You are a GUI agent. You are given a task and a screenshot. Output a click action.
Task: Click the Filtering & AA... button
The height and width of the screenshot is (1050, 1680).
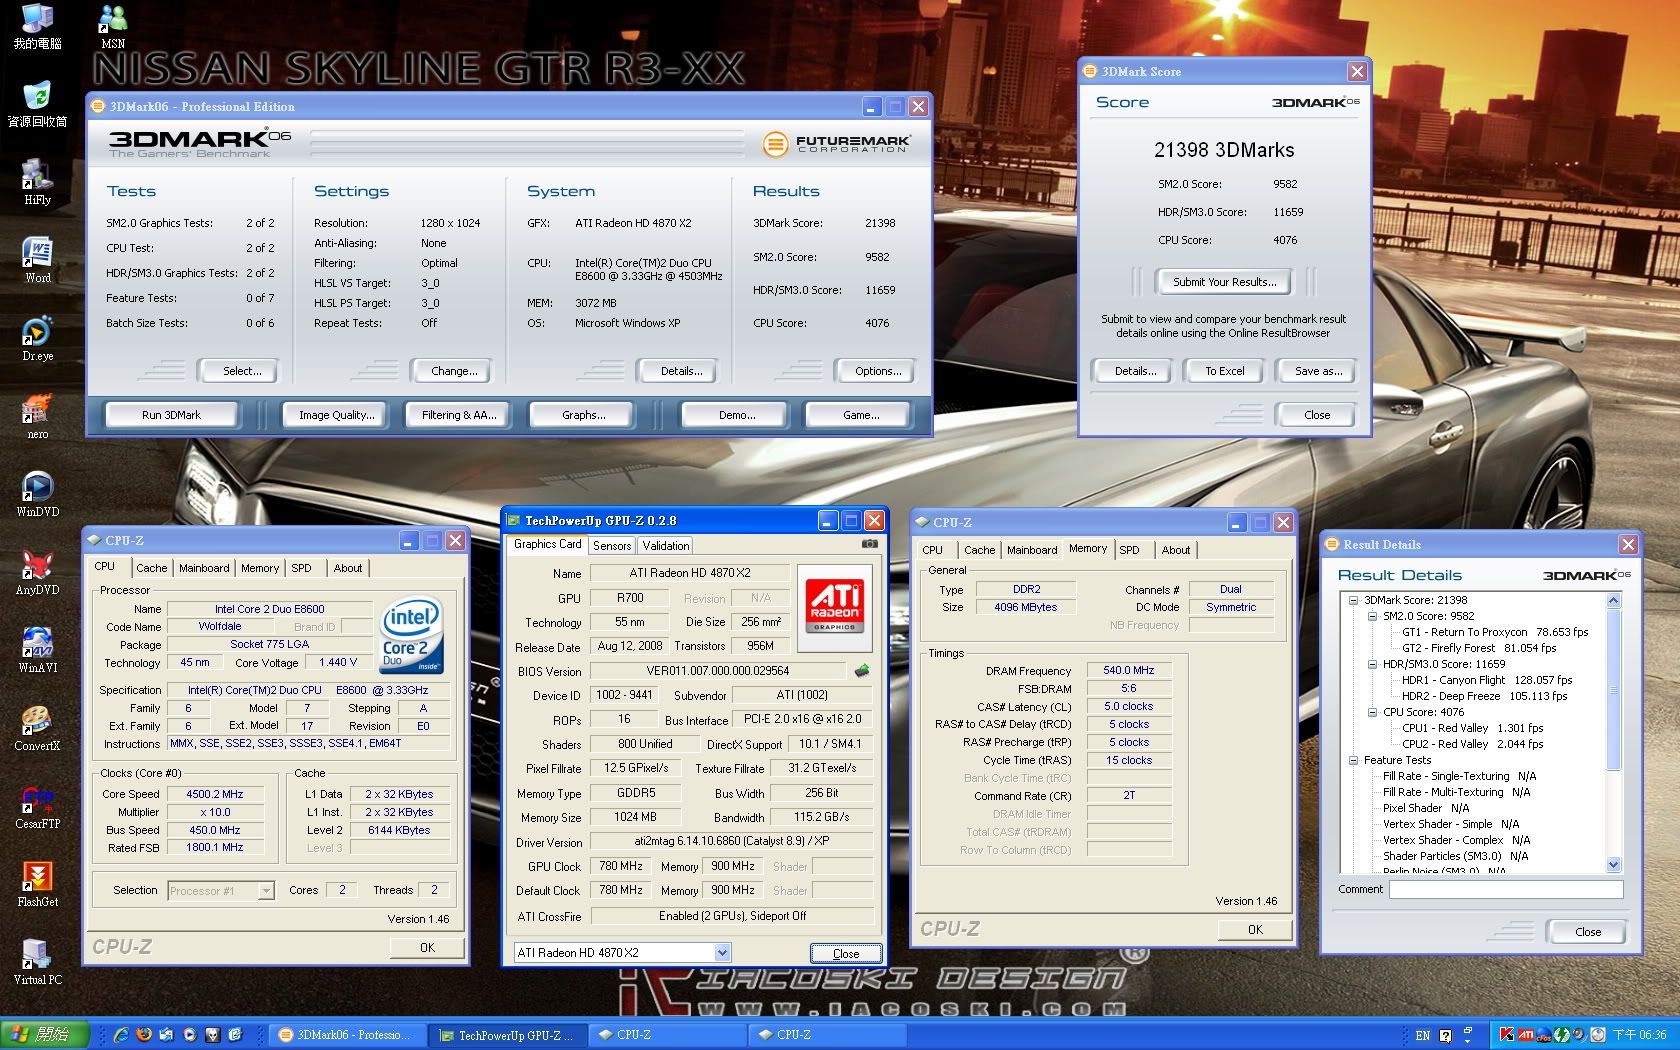point(459,415)
